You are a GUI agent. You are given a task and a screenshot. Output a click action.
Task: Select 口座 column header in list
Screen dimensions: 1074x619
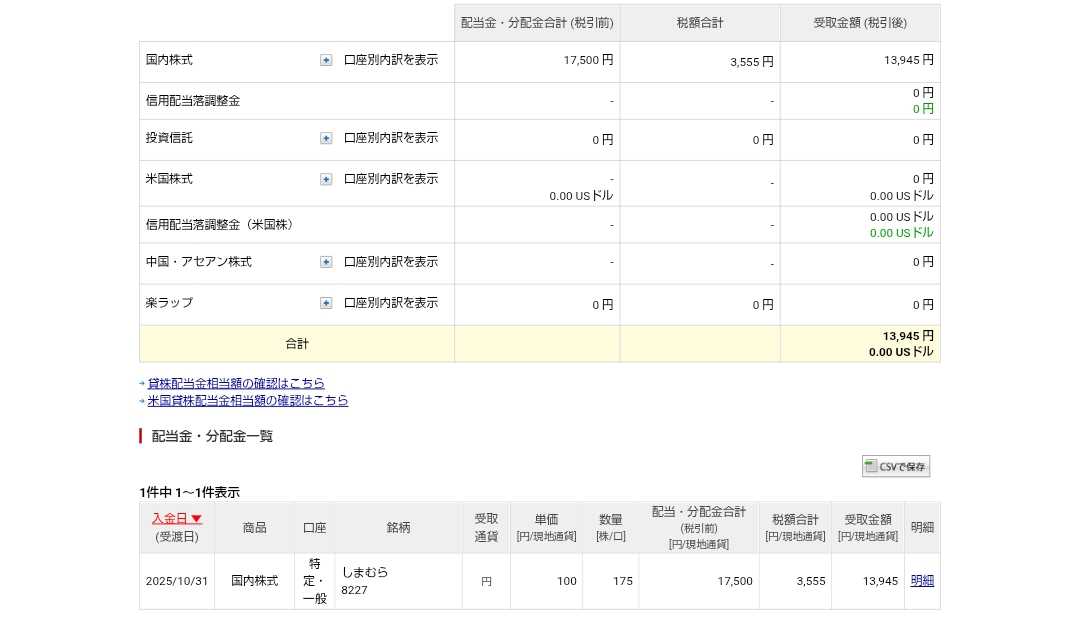(314, 528)
